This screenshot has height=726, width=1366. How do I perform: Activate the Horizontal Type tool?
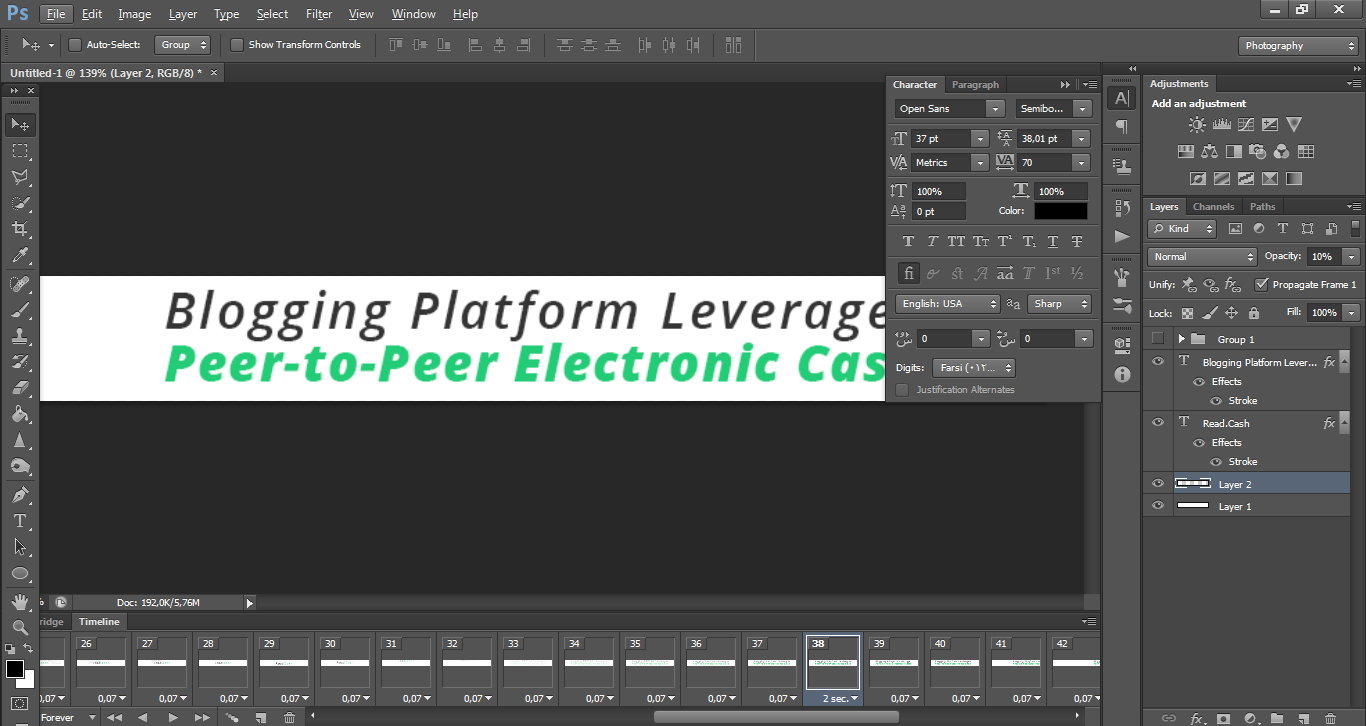tap(20, 521)
